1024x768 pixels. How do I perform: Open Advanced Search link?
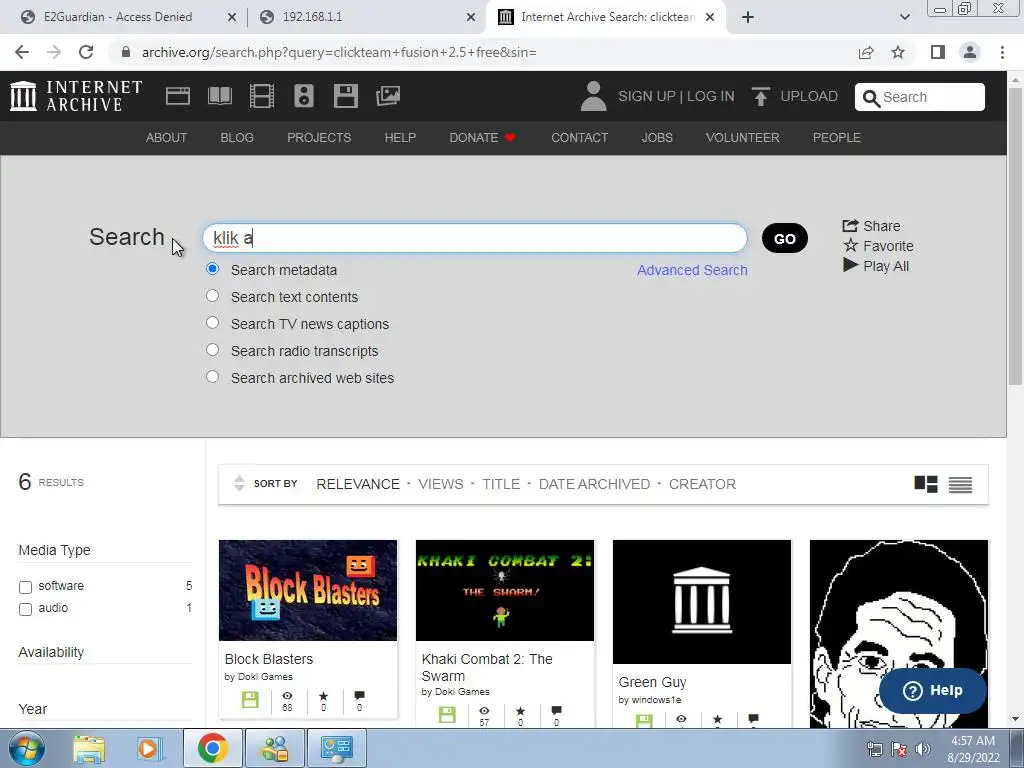pyautogui.click(x=692, y=270)
